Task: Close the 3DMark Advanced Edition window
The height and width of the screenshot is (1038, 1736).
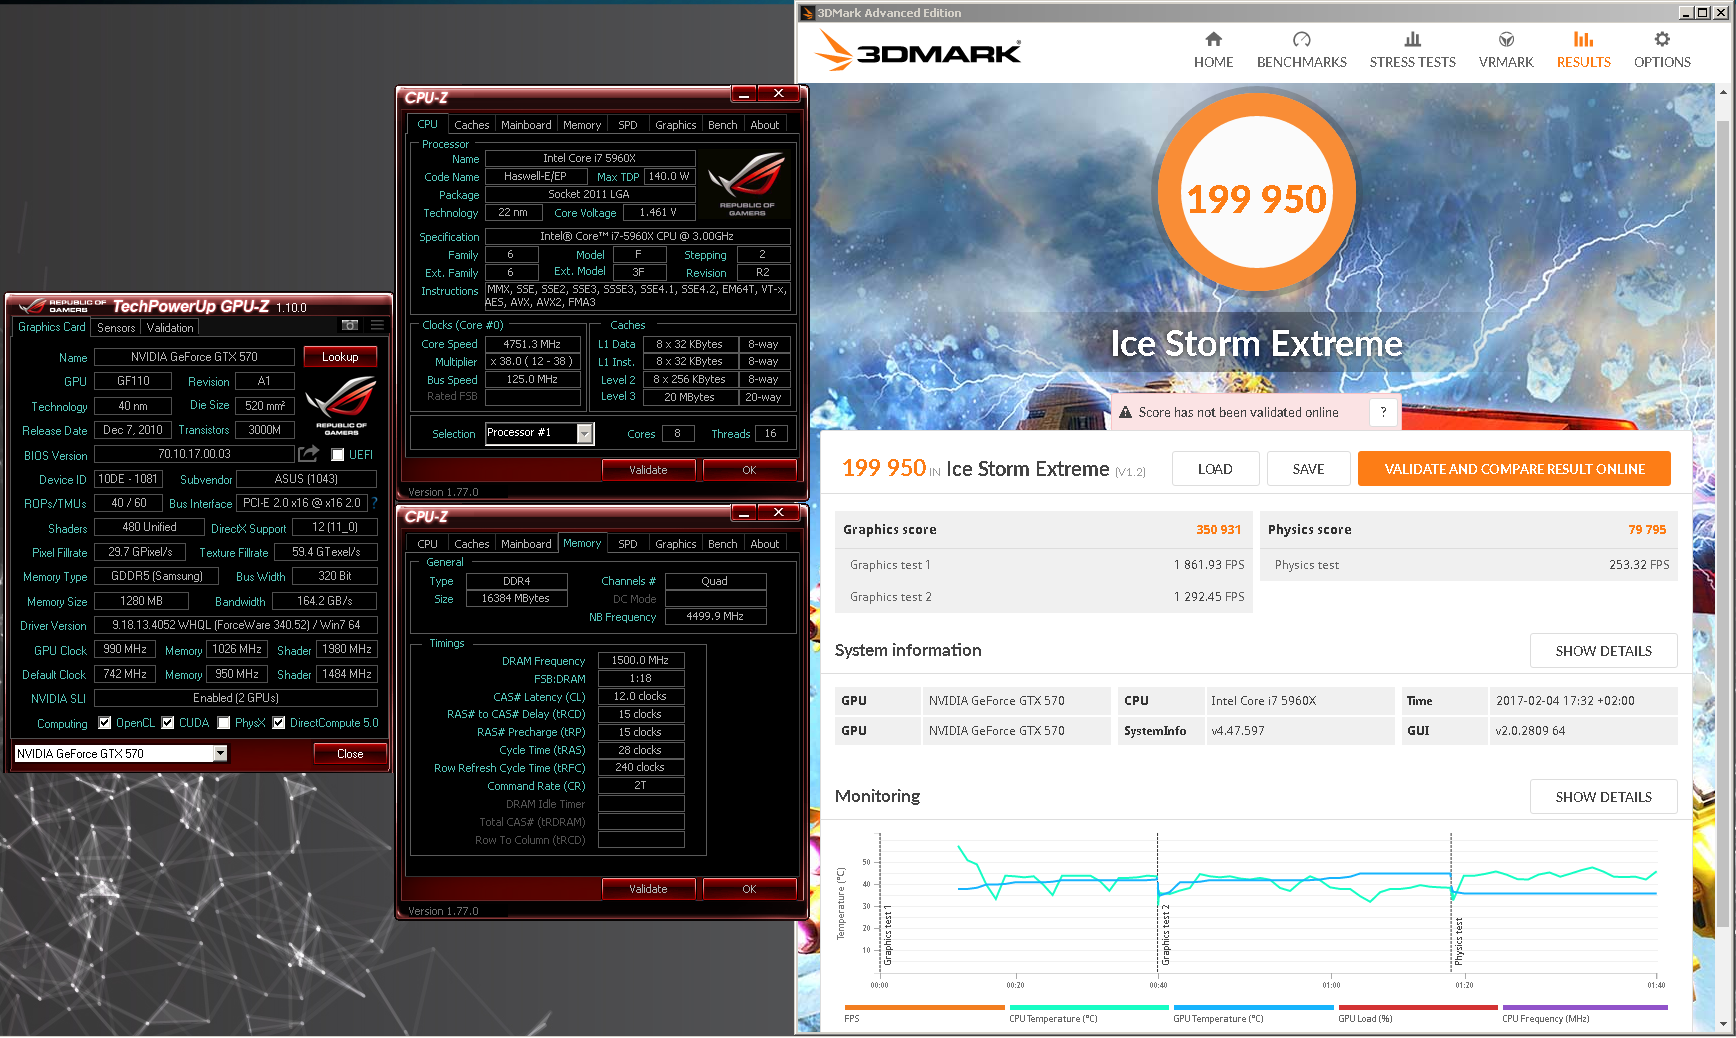Action: (1720, 12)
